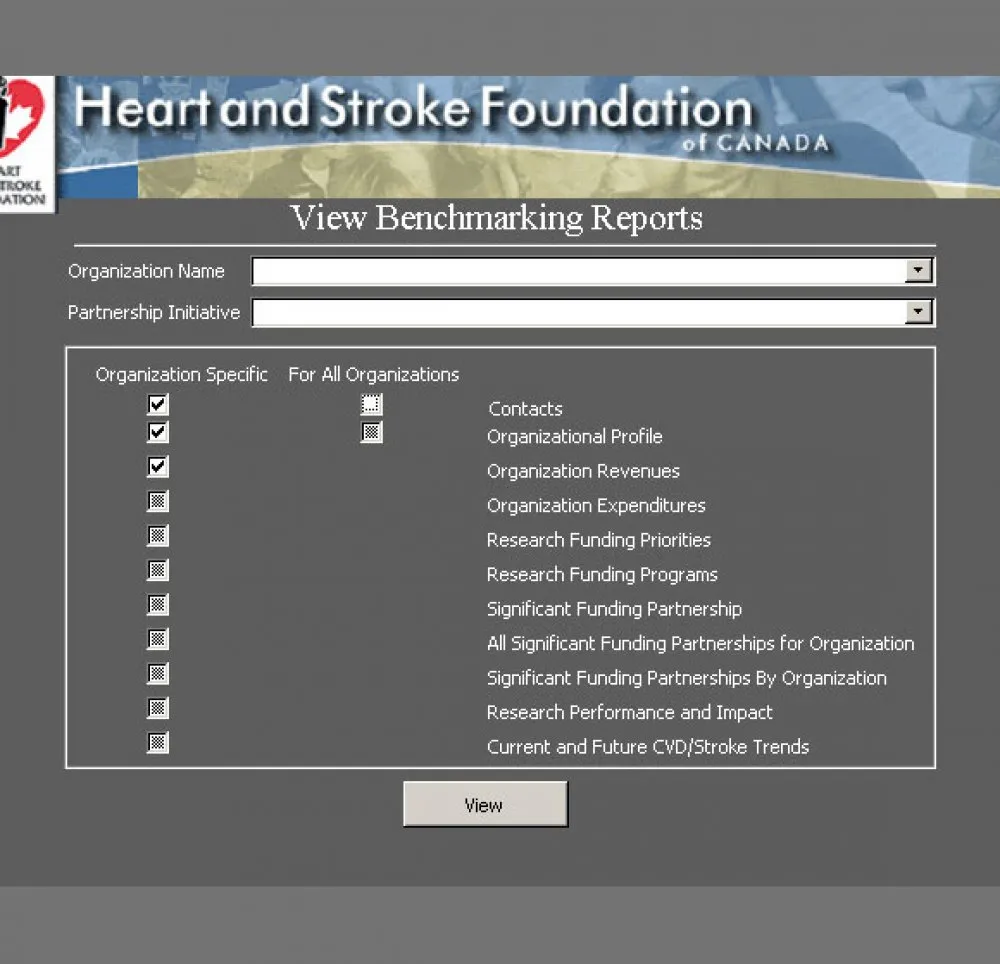Screen dimensions: 1000x964
Task: Enable the Organization Expenditures checkbox
Action: click(x=158, y=501)
